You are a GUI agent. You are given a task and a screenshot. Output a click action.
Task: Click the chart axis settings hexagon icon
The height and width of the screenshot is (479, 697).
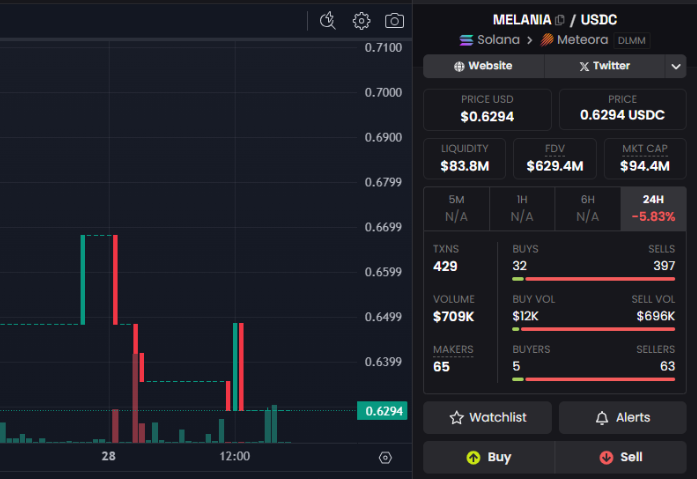point(385,458)
